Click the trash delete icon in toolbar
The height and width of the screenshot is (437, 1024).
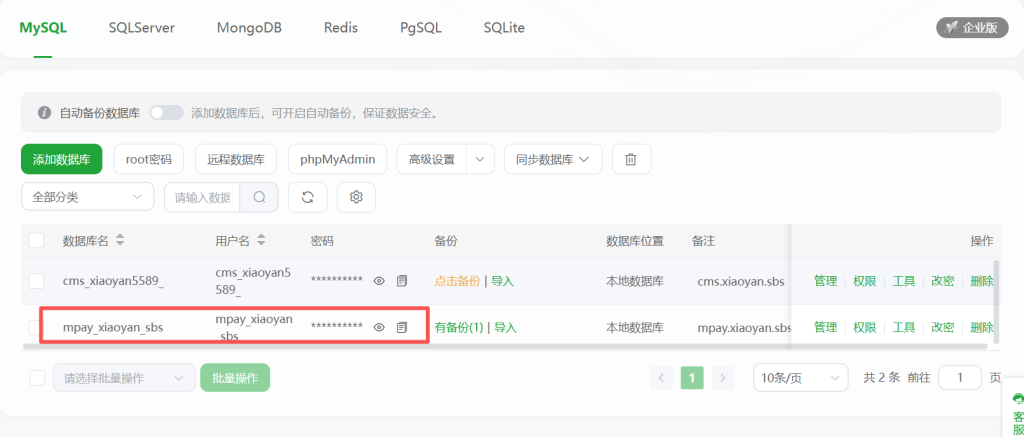631,159
